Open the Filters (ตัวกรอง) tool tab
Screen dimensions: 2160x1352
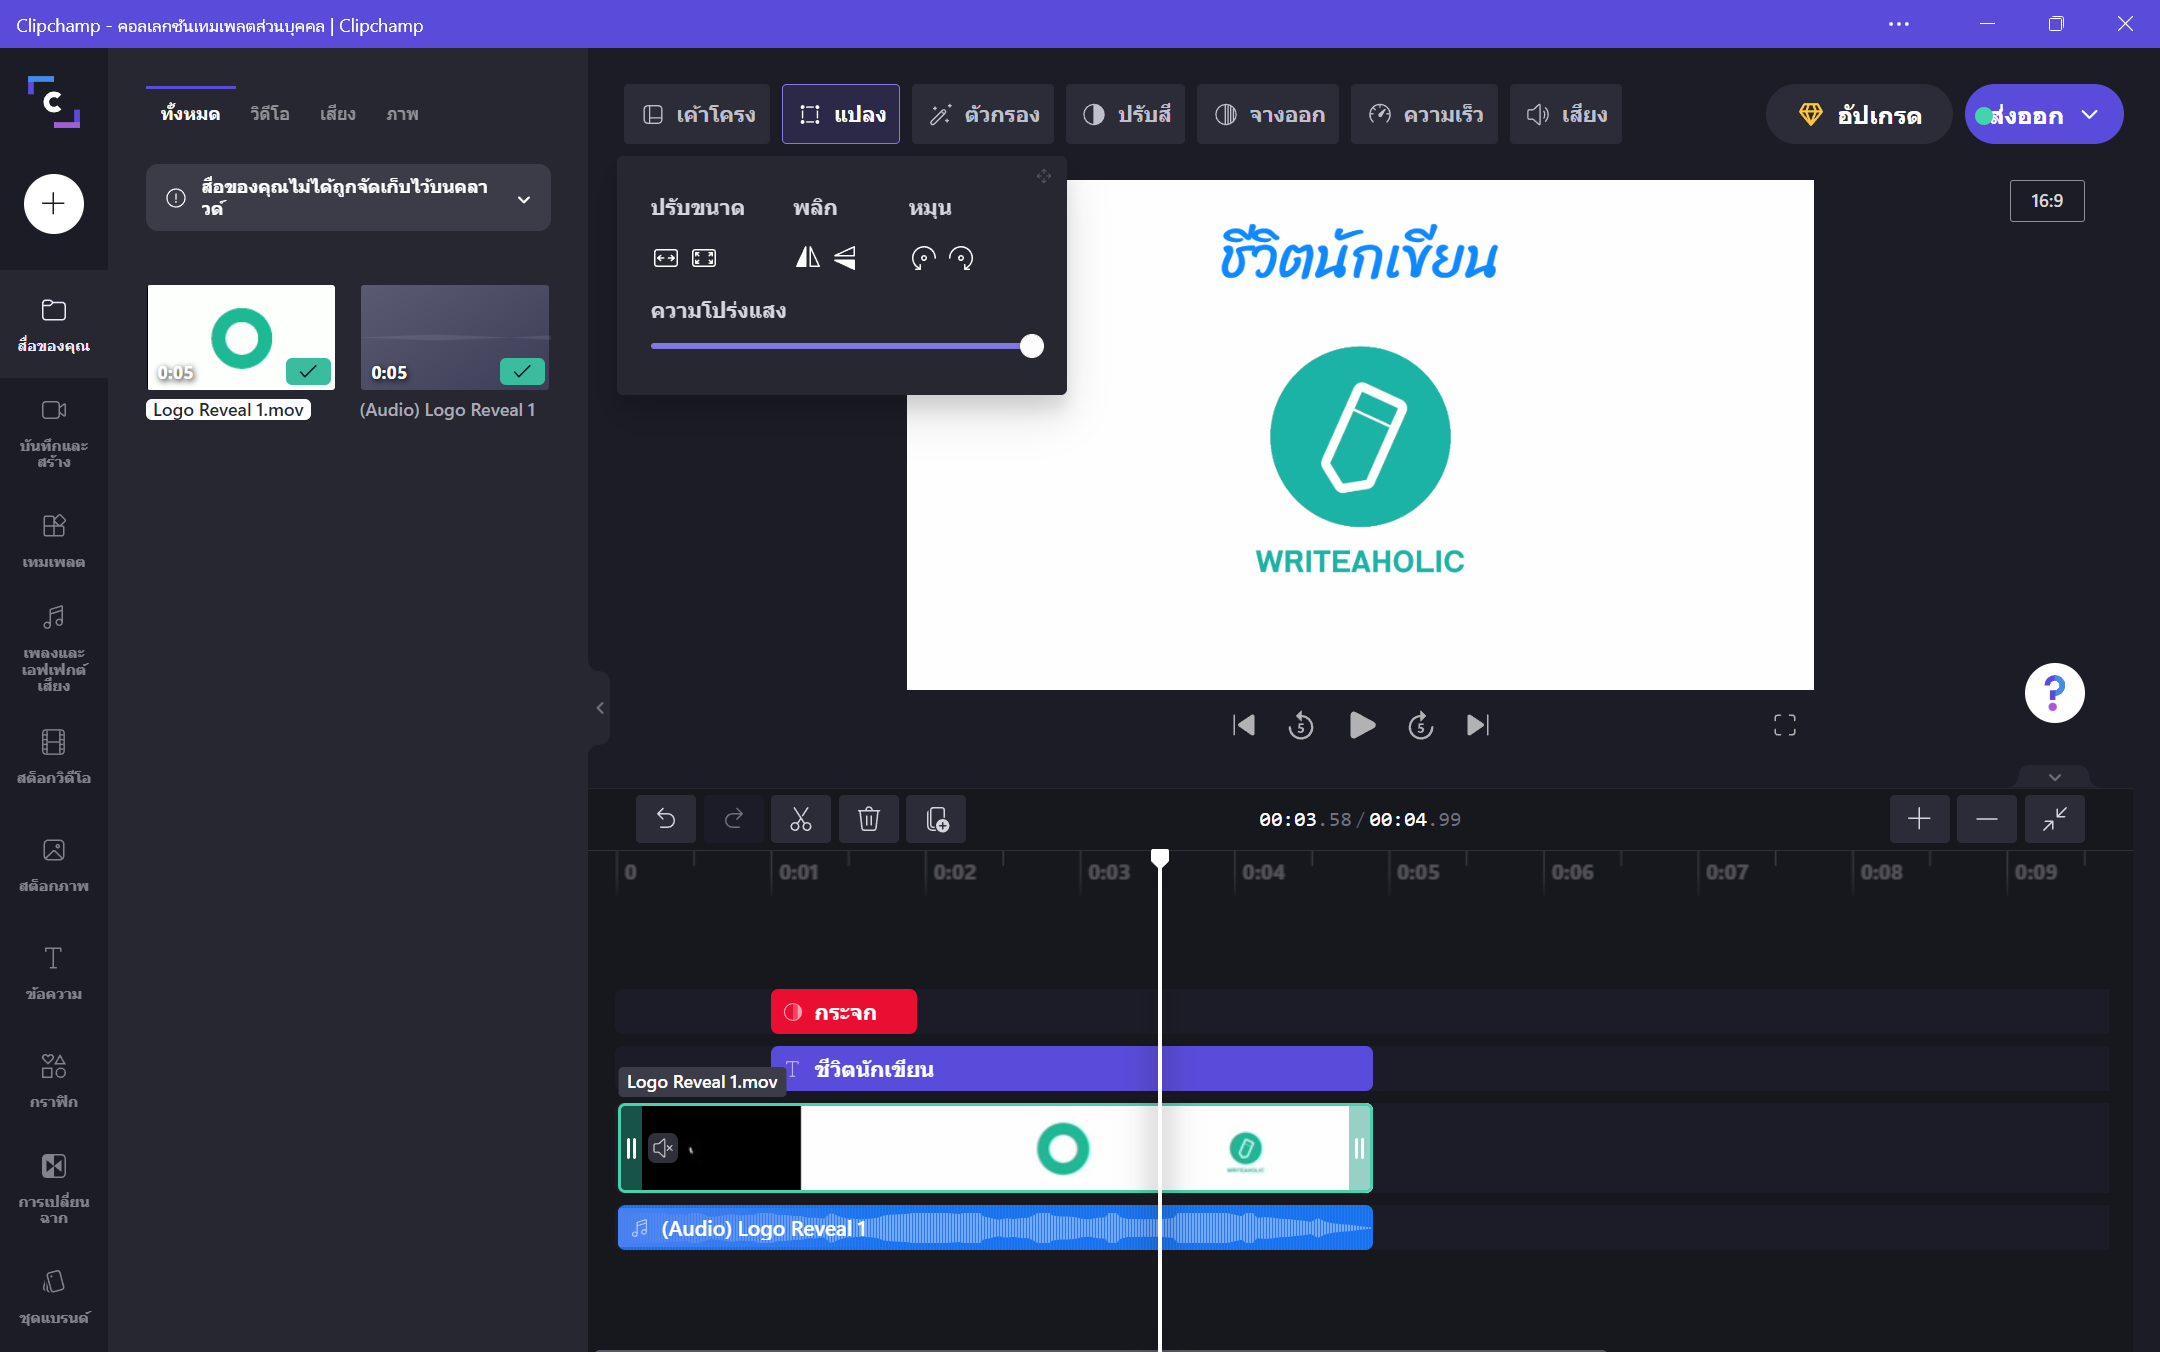coord(983,114)
